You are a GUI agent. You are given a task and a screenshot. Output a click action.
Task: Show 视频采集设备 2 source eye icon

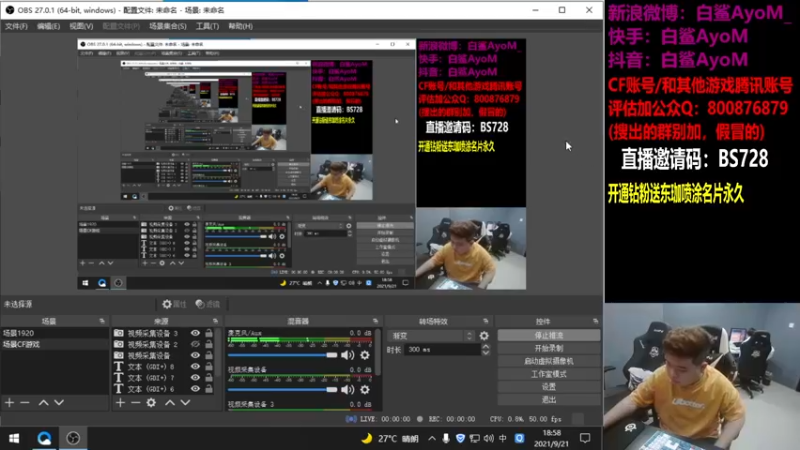(x=195, y=344)
